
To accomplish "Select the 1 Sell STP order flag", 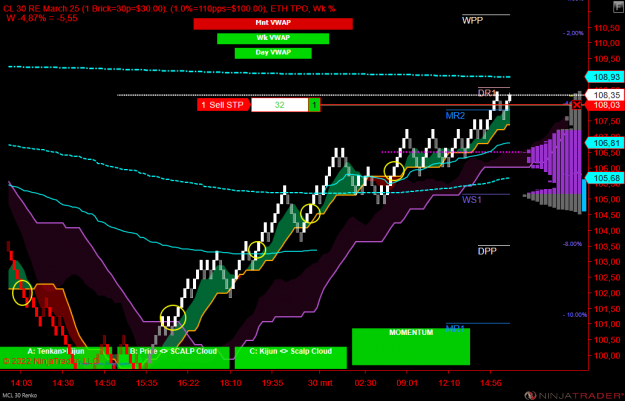I will tap(223, 105).
